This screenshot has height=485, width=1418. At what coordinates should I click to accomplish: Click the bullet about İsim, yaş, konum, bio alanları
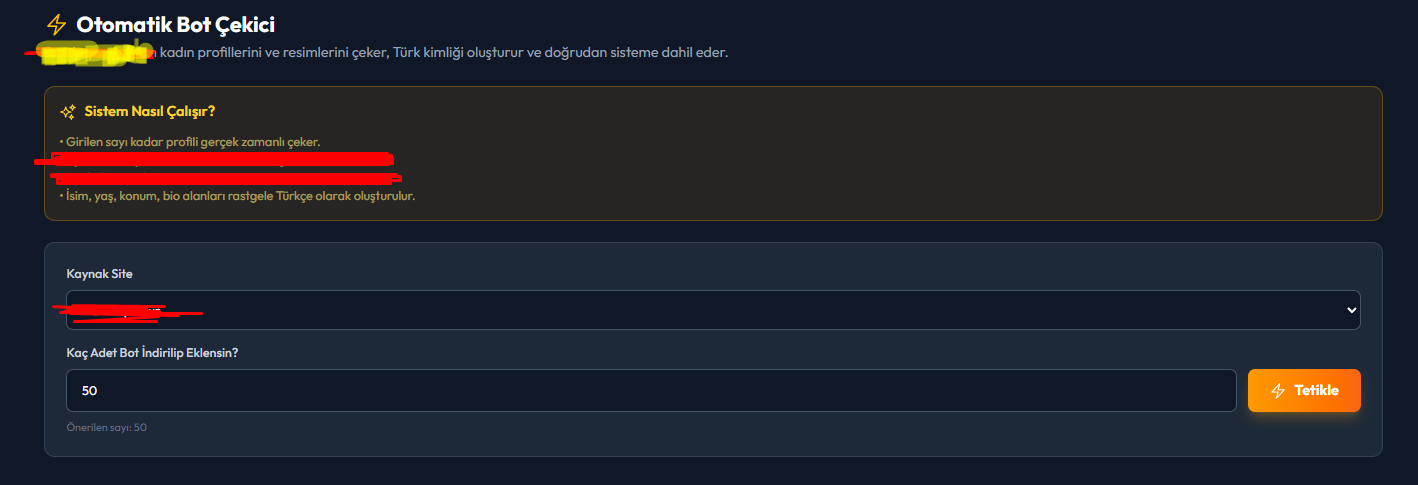point(237,196)
